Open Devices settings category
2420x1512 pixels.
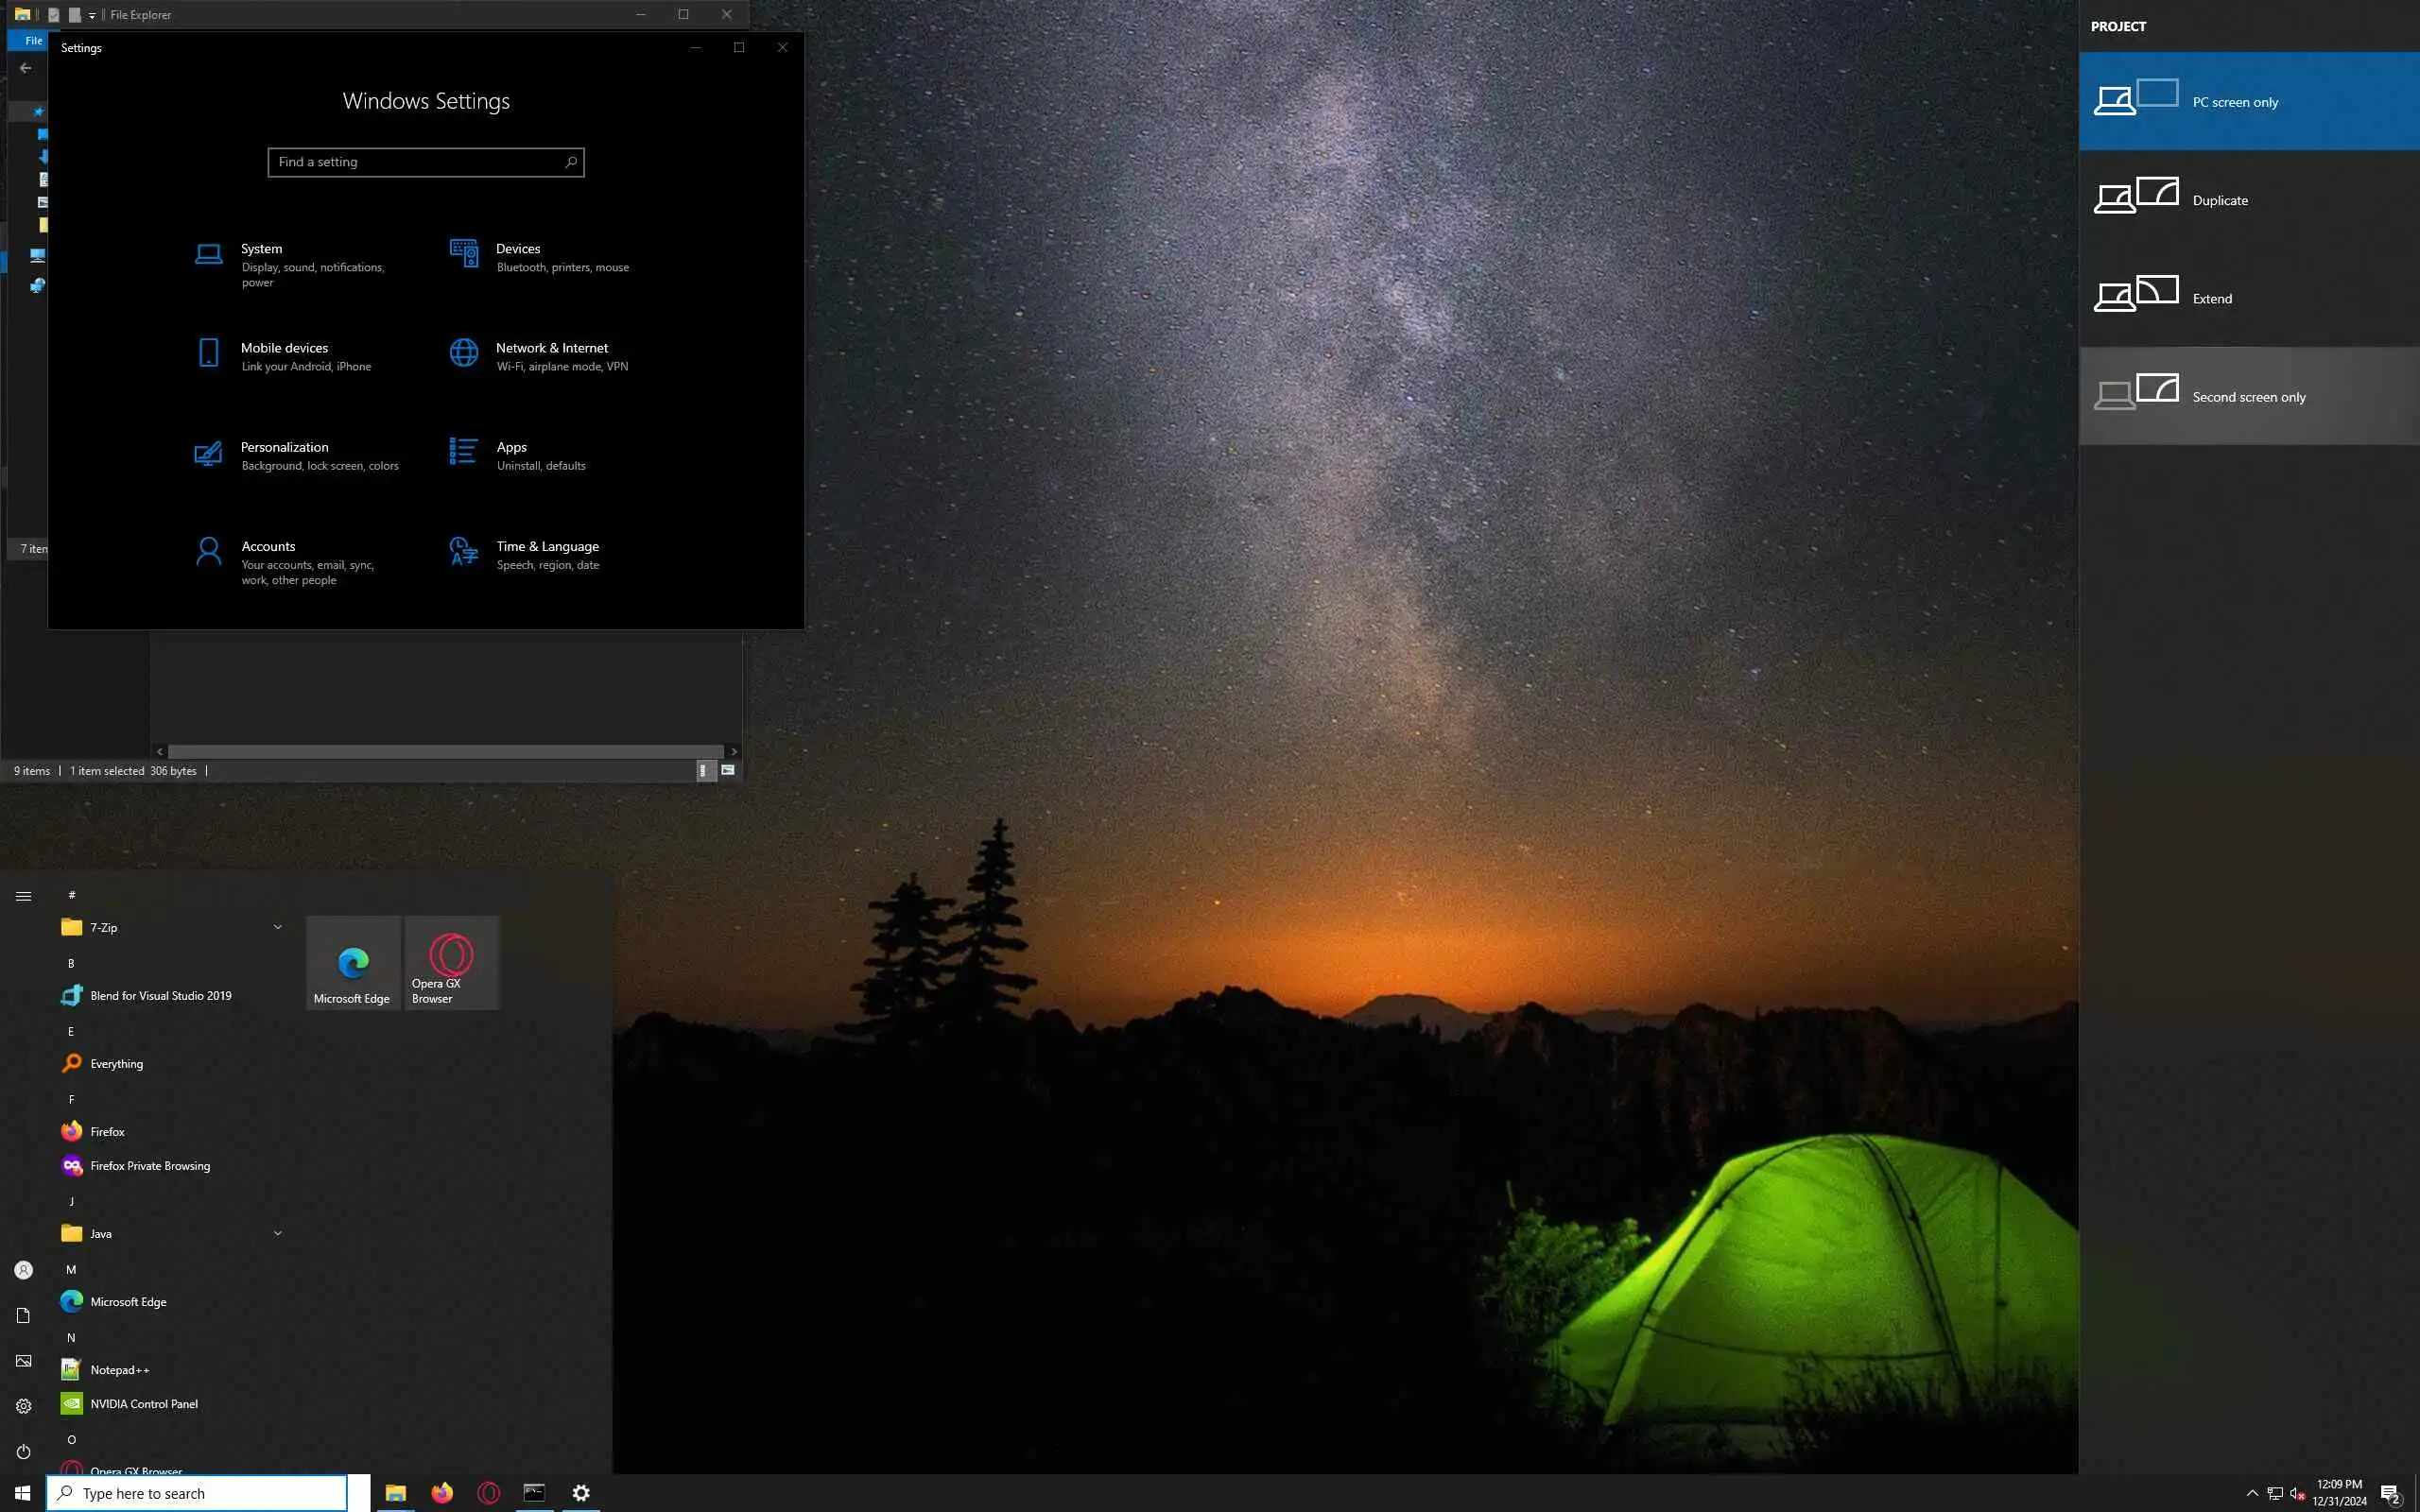tap(517, 249)
